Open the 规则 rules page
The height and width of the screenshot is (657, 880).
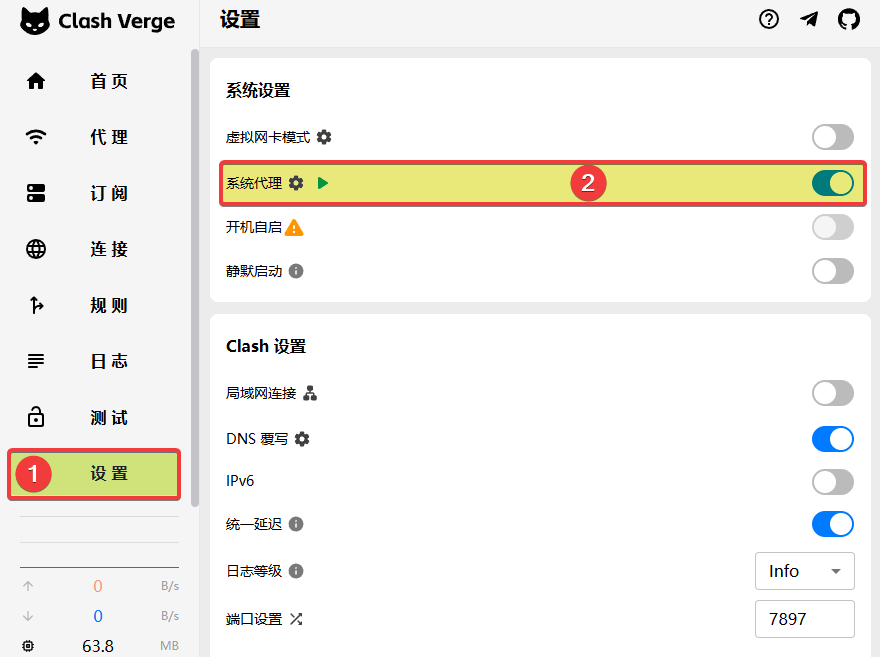(x=94, y=306)
